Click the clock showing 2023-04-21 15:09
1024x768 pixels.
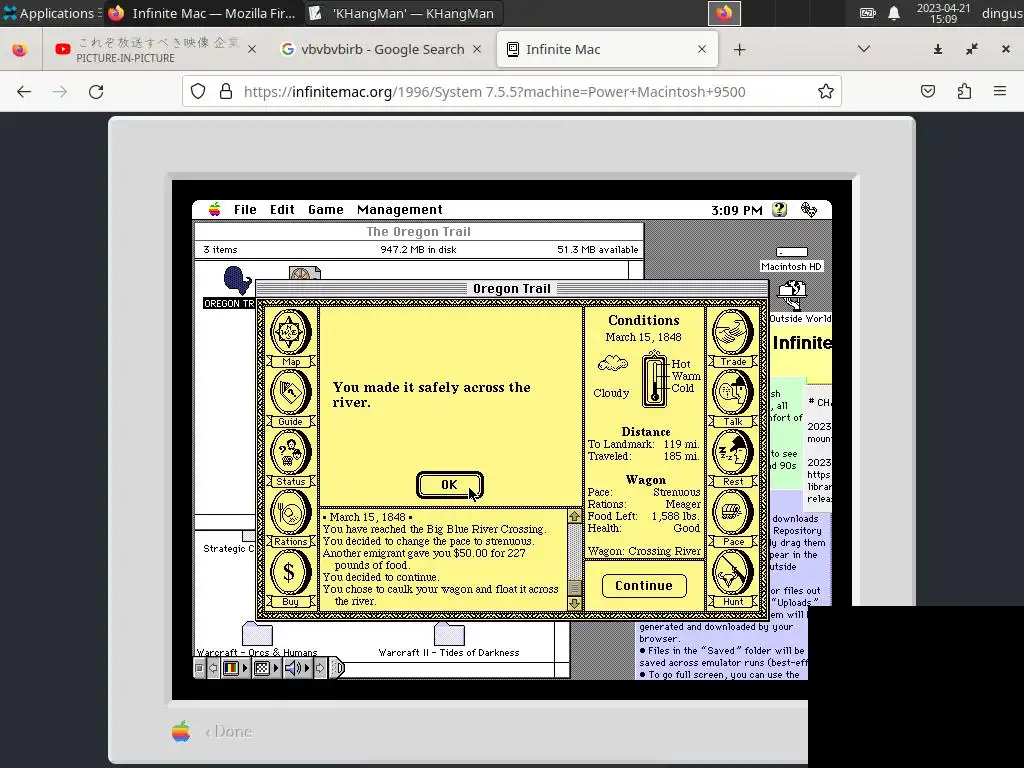[943, 13]
